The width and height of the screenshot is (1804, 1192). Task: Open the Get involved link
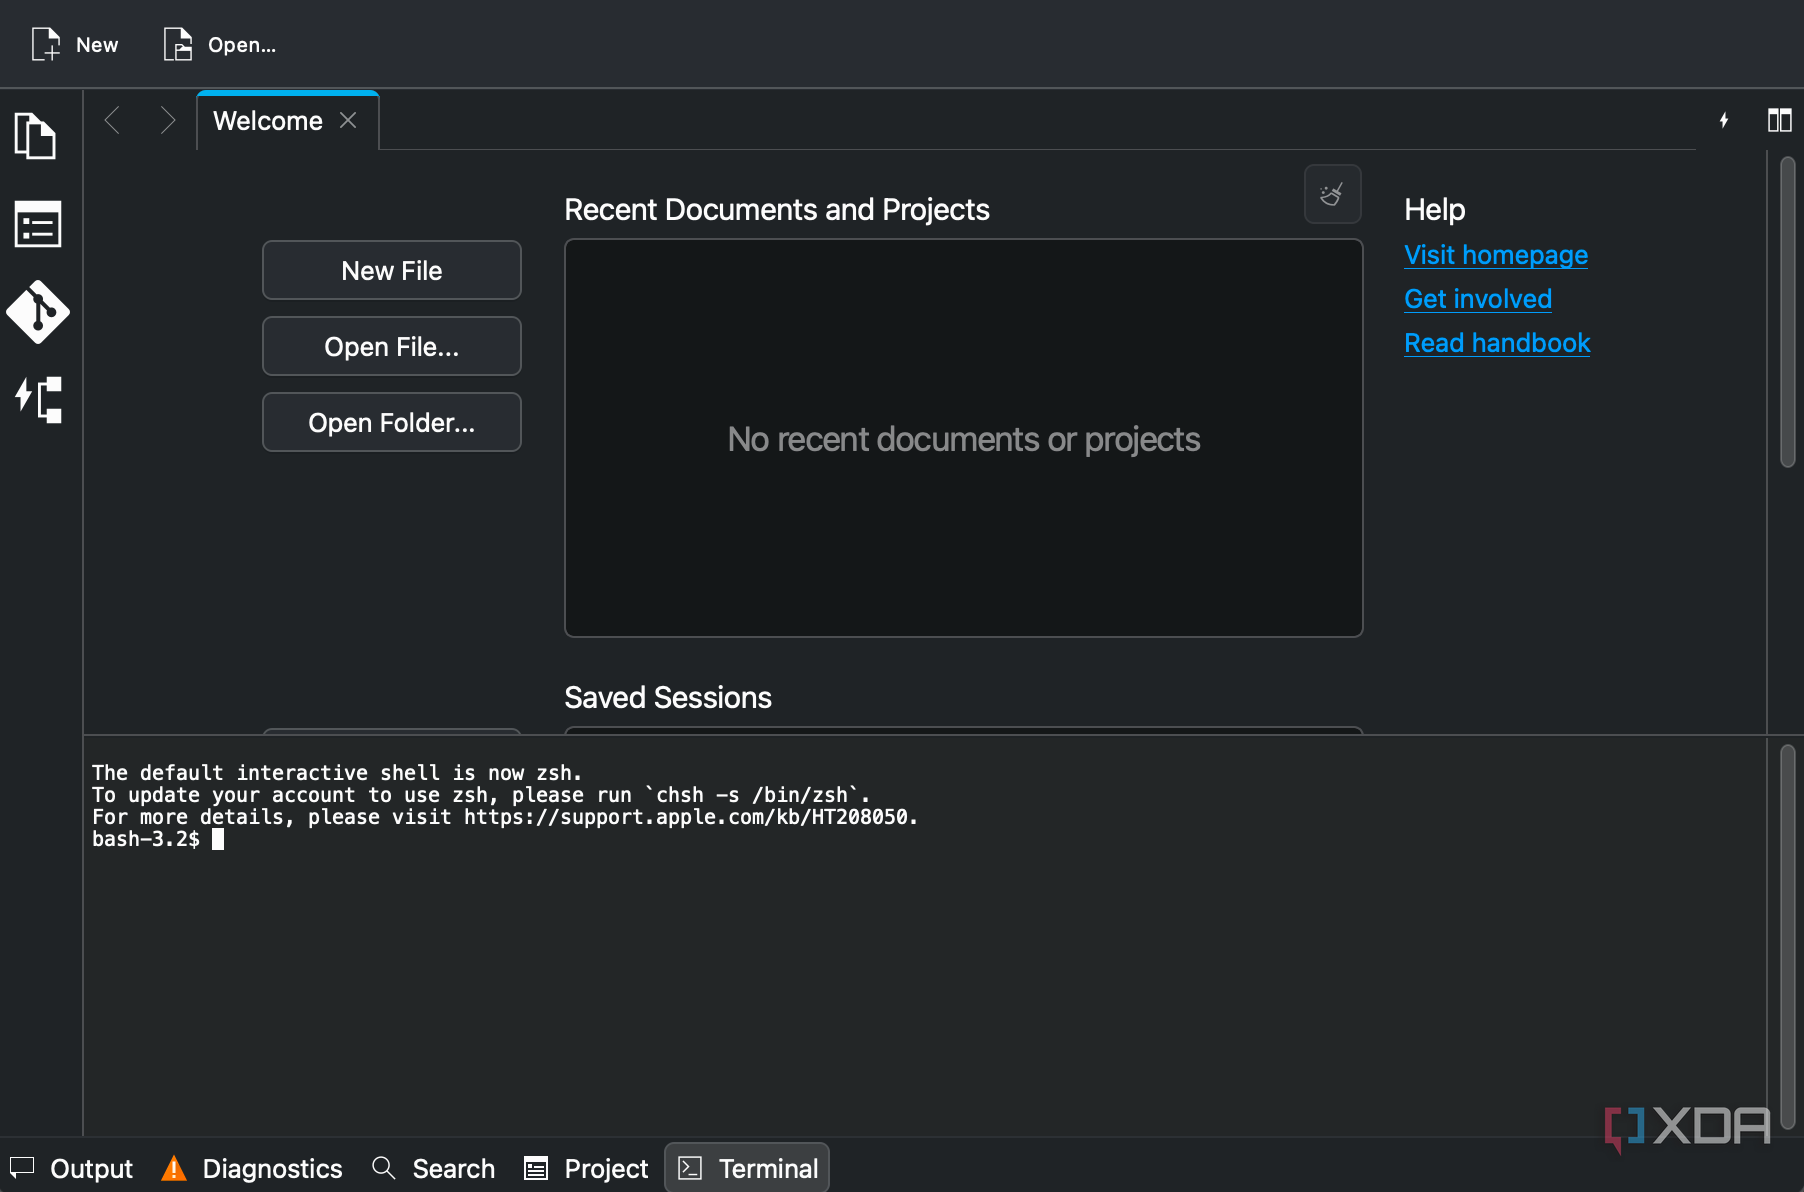pos(1478,299)
